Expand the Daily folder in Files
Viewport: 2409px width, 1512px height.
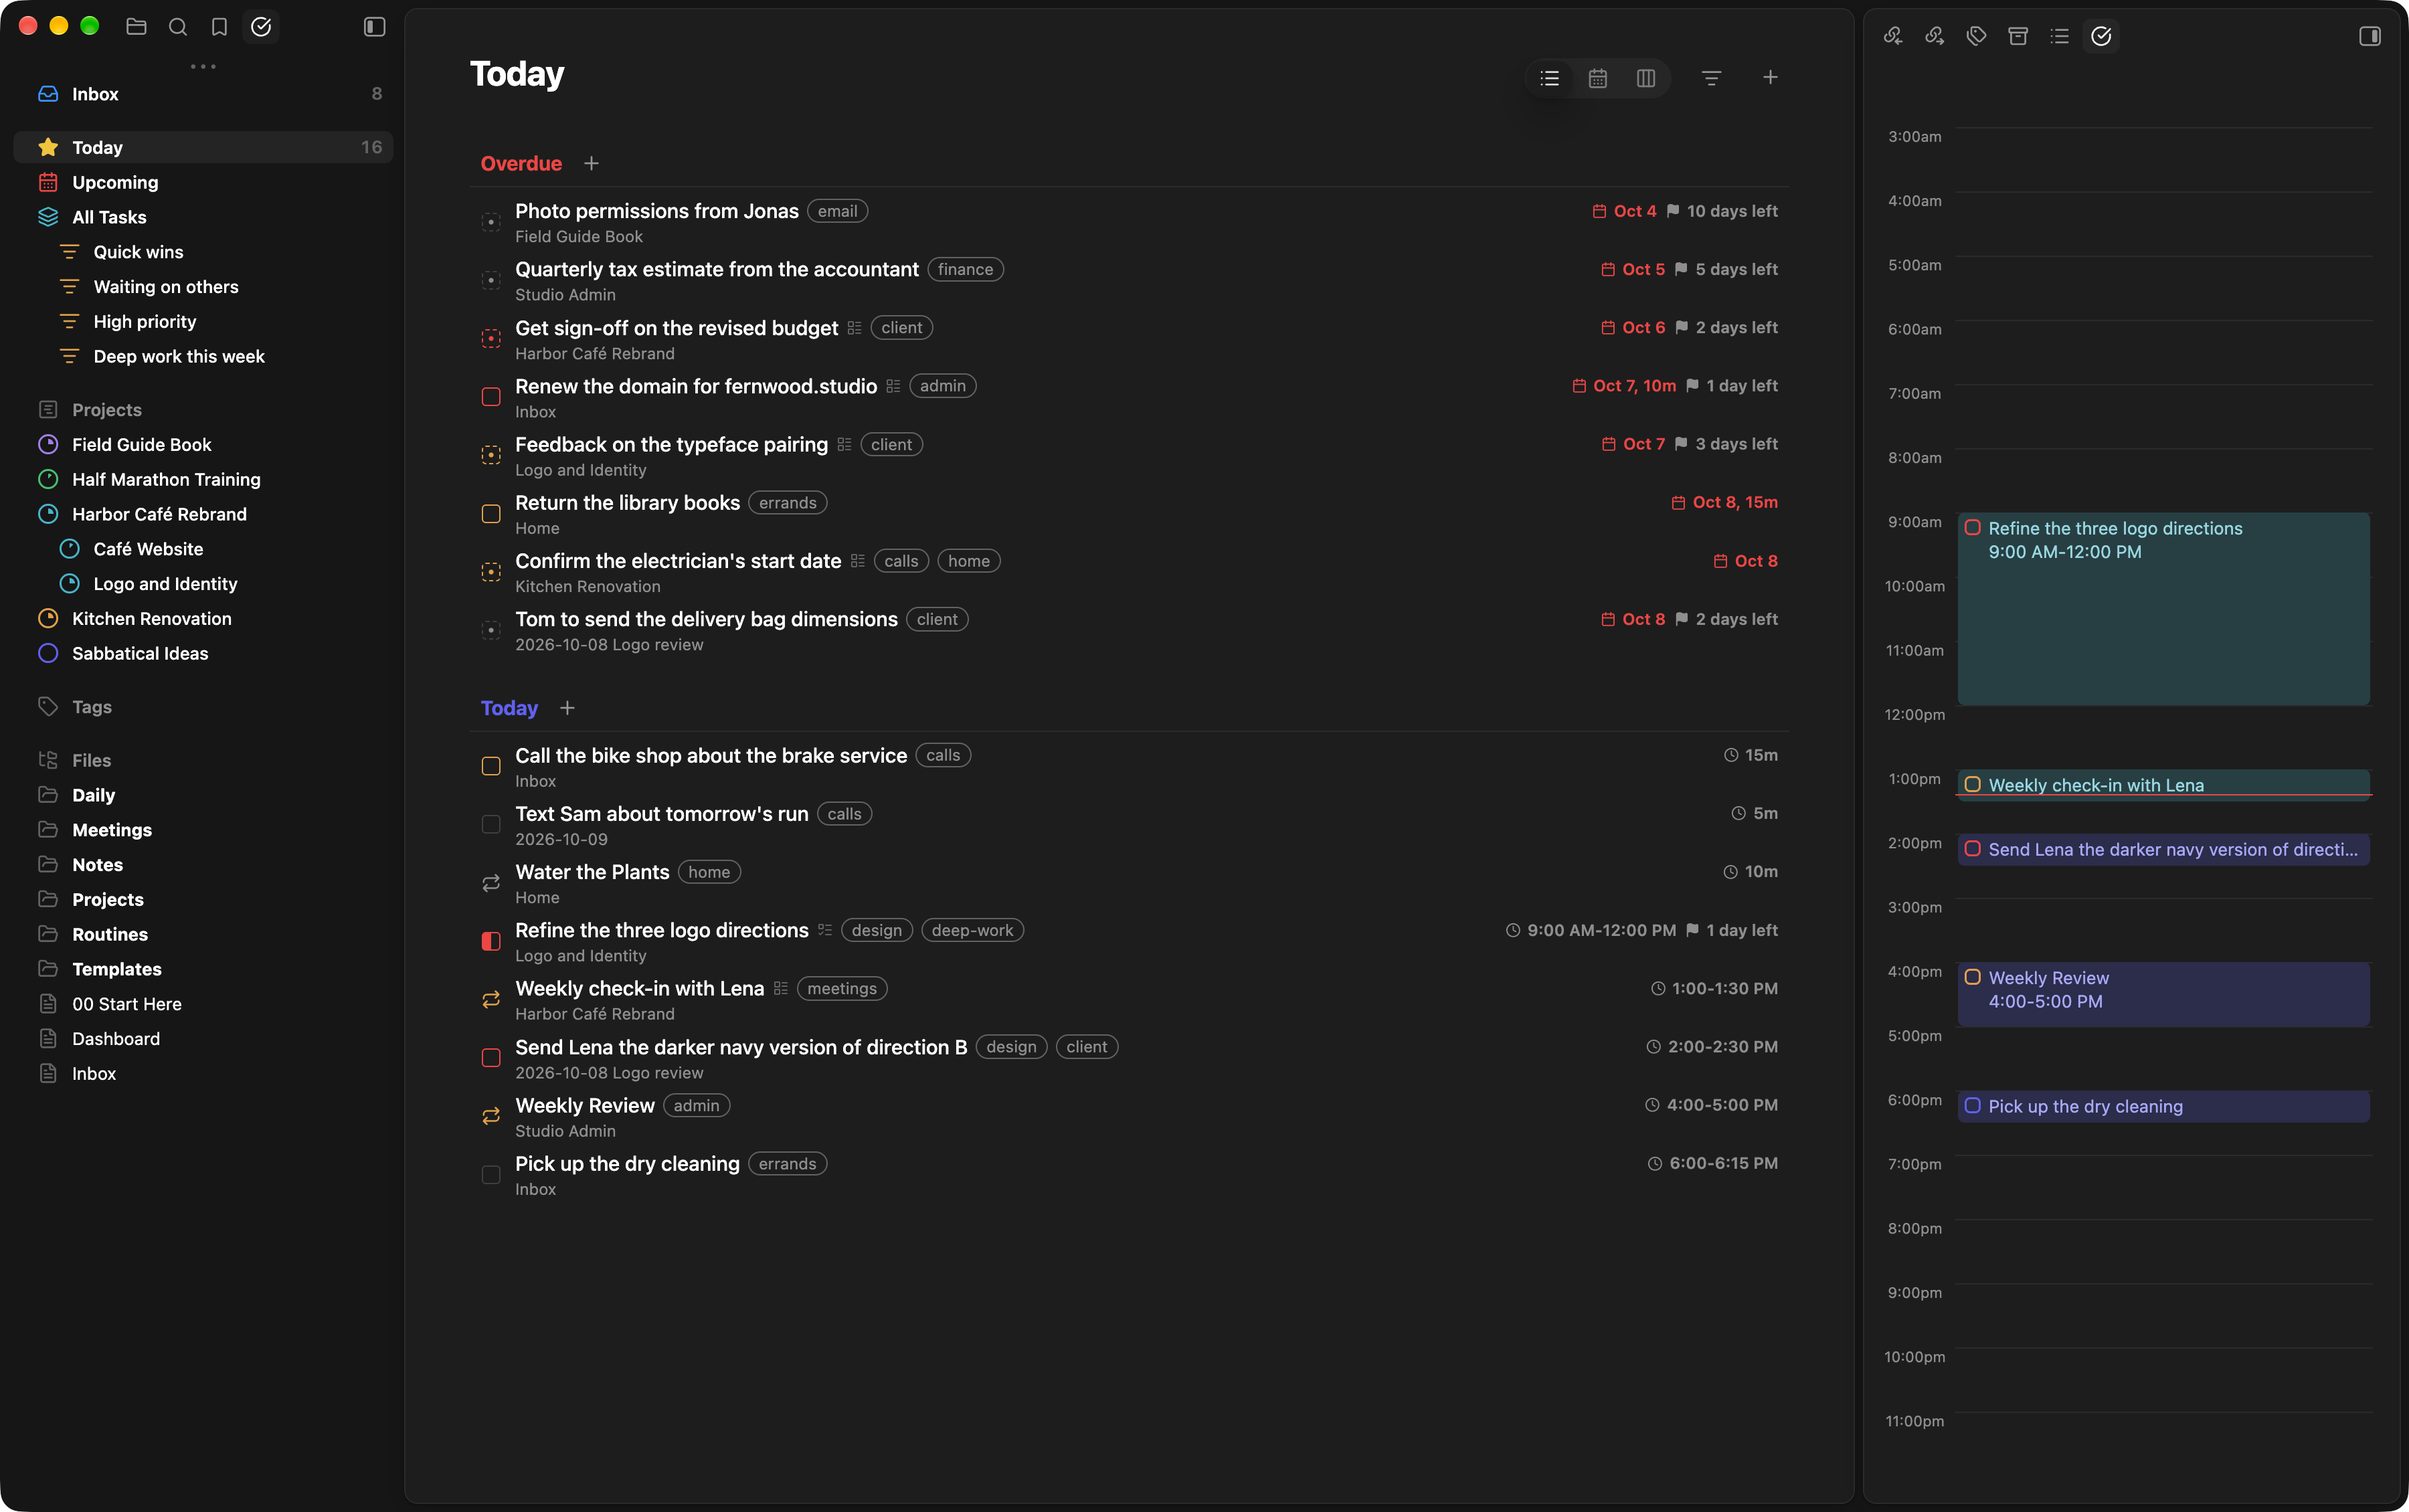click(x=204, y=795)
